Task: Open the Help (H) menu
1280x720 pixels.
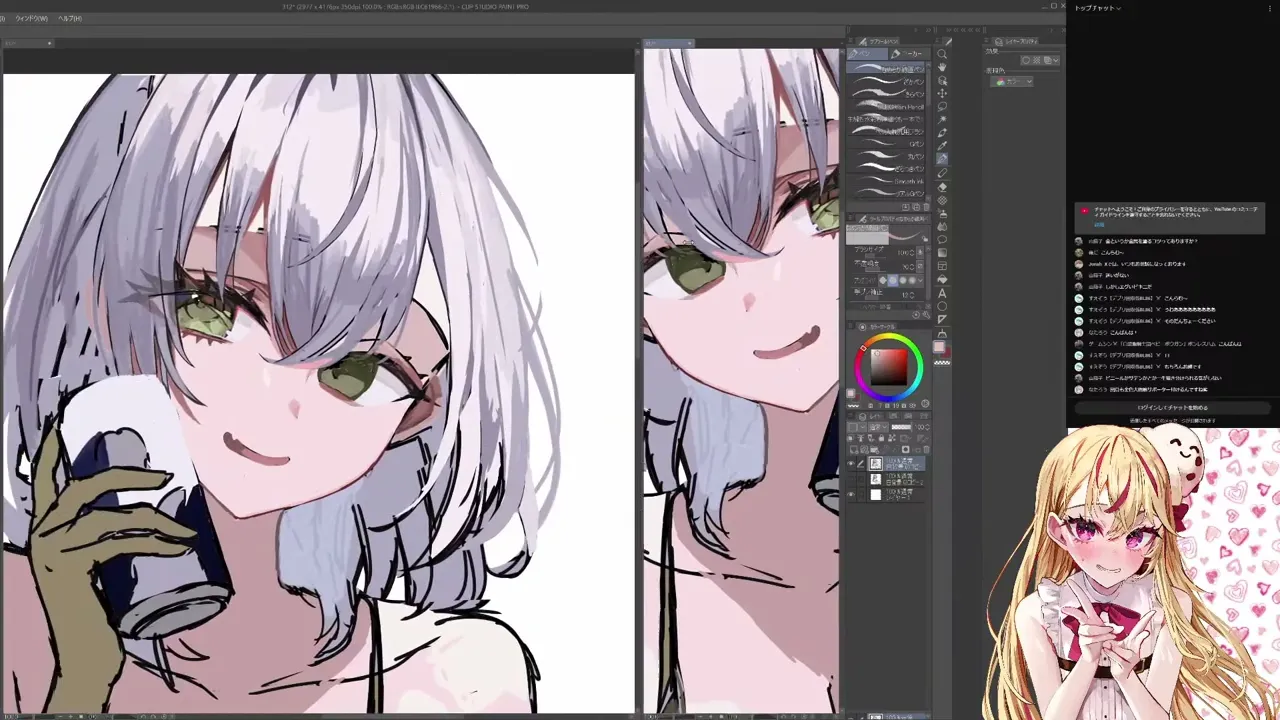Action: tap(70, 19)
